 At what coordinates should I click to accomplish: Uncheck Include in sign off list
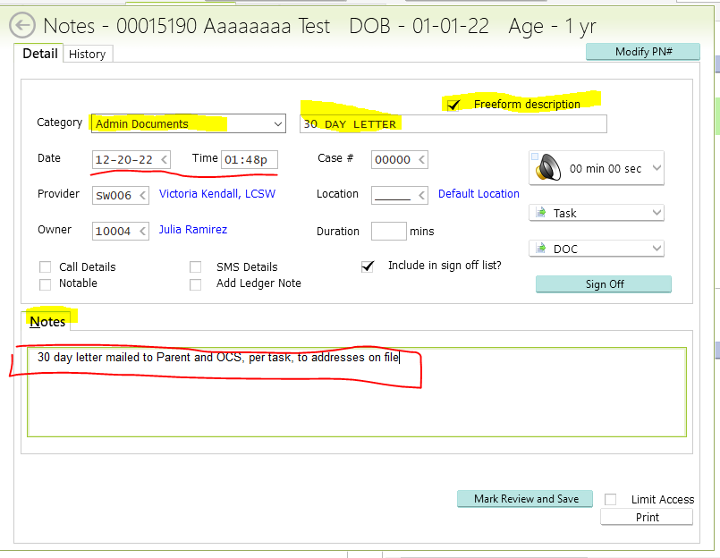(x=367, y=266)
